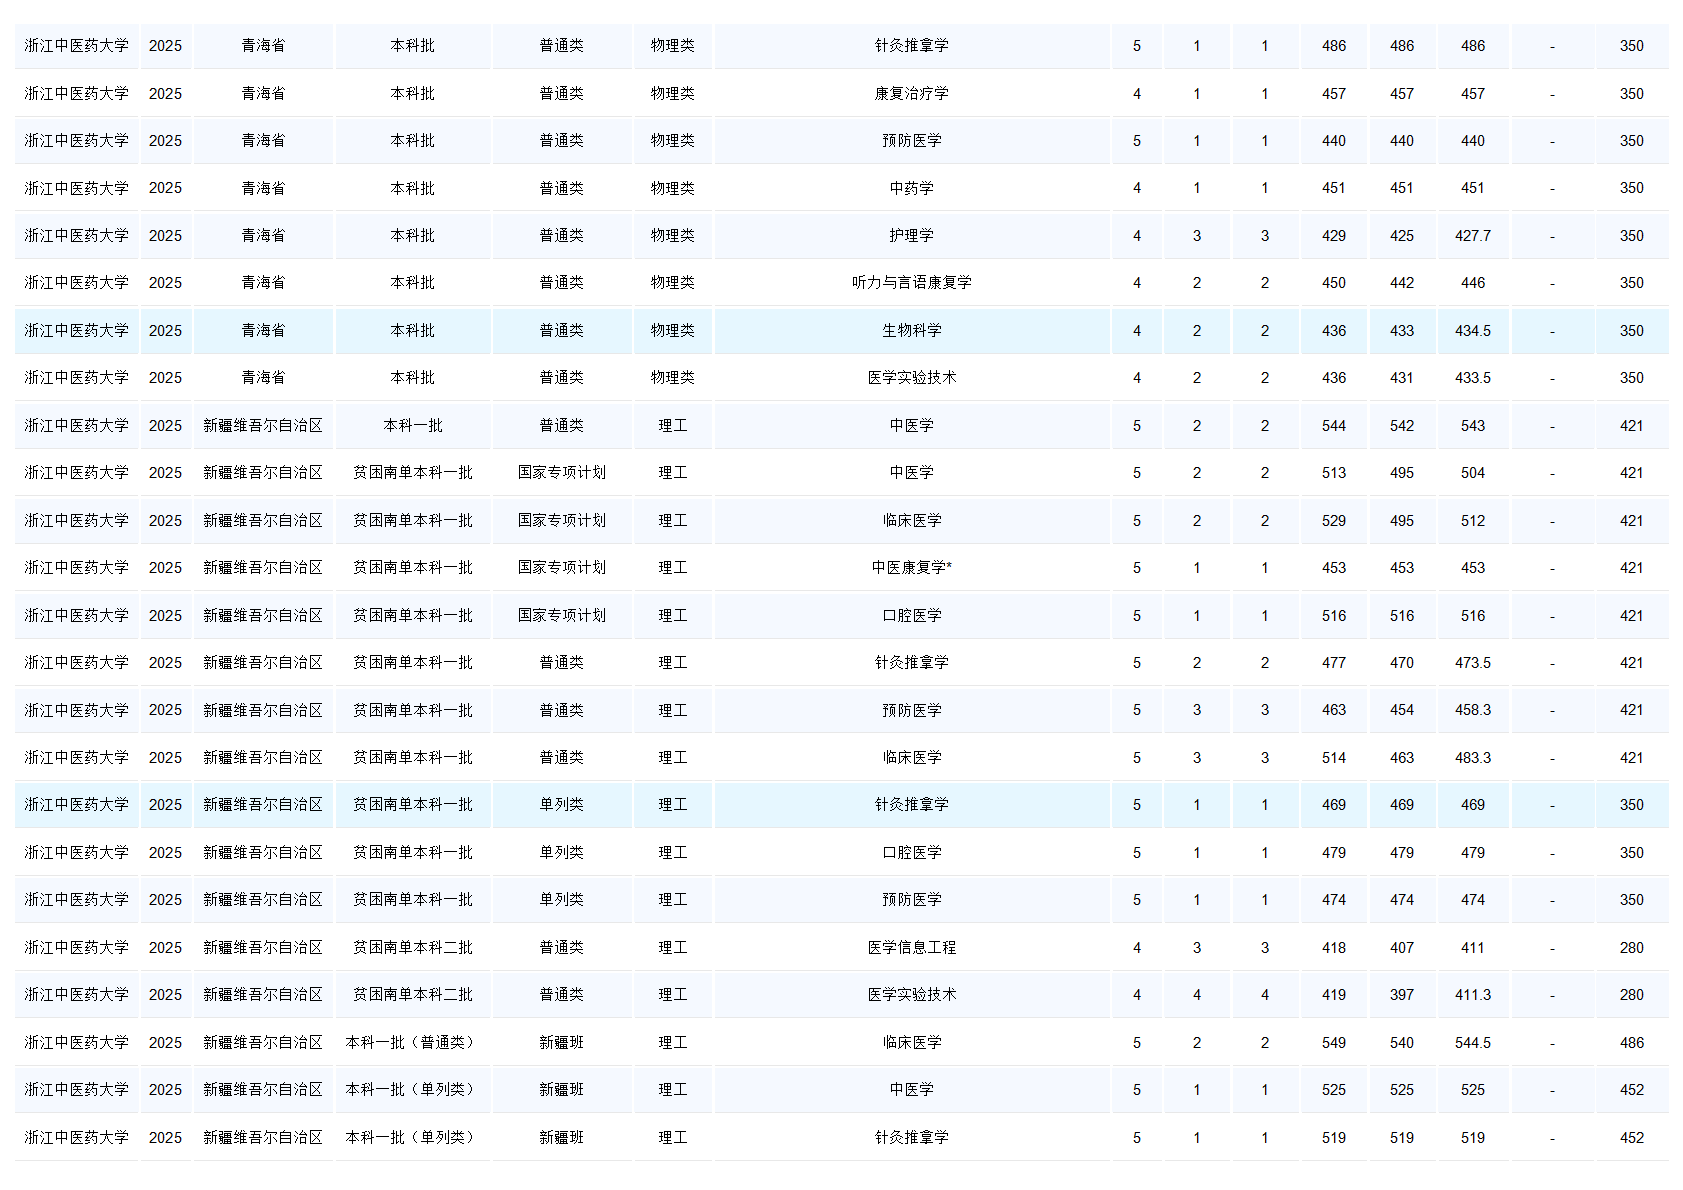
Task: Select the average score 427.7 cell
Action: pyautogui.click(x=1472, y=236)
